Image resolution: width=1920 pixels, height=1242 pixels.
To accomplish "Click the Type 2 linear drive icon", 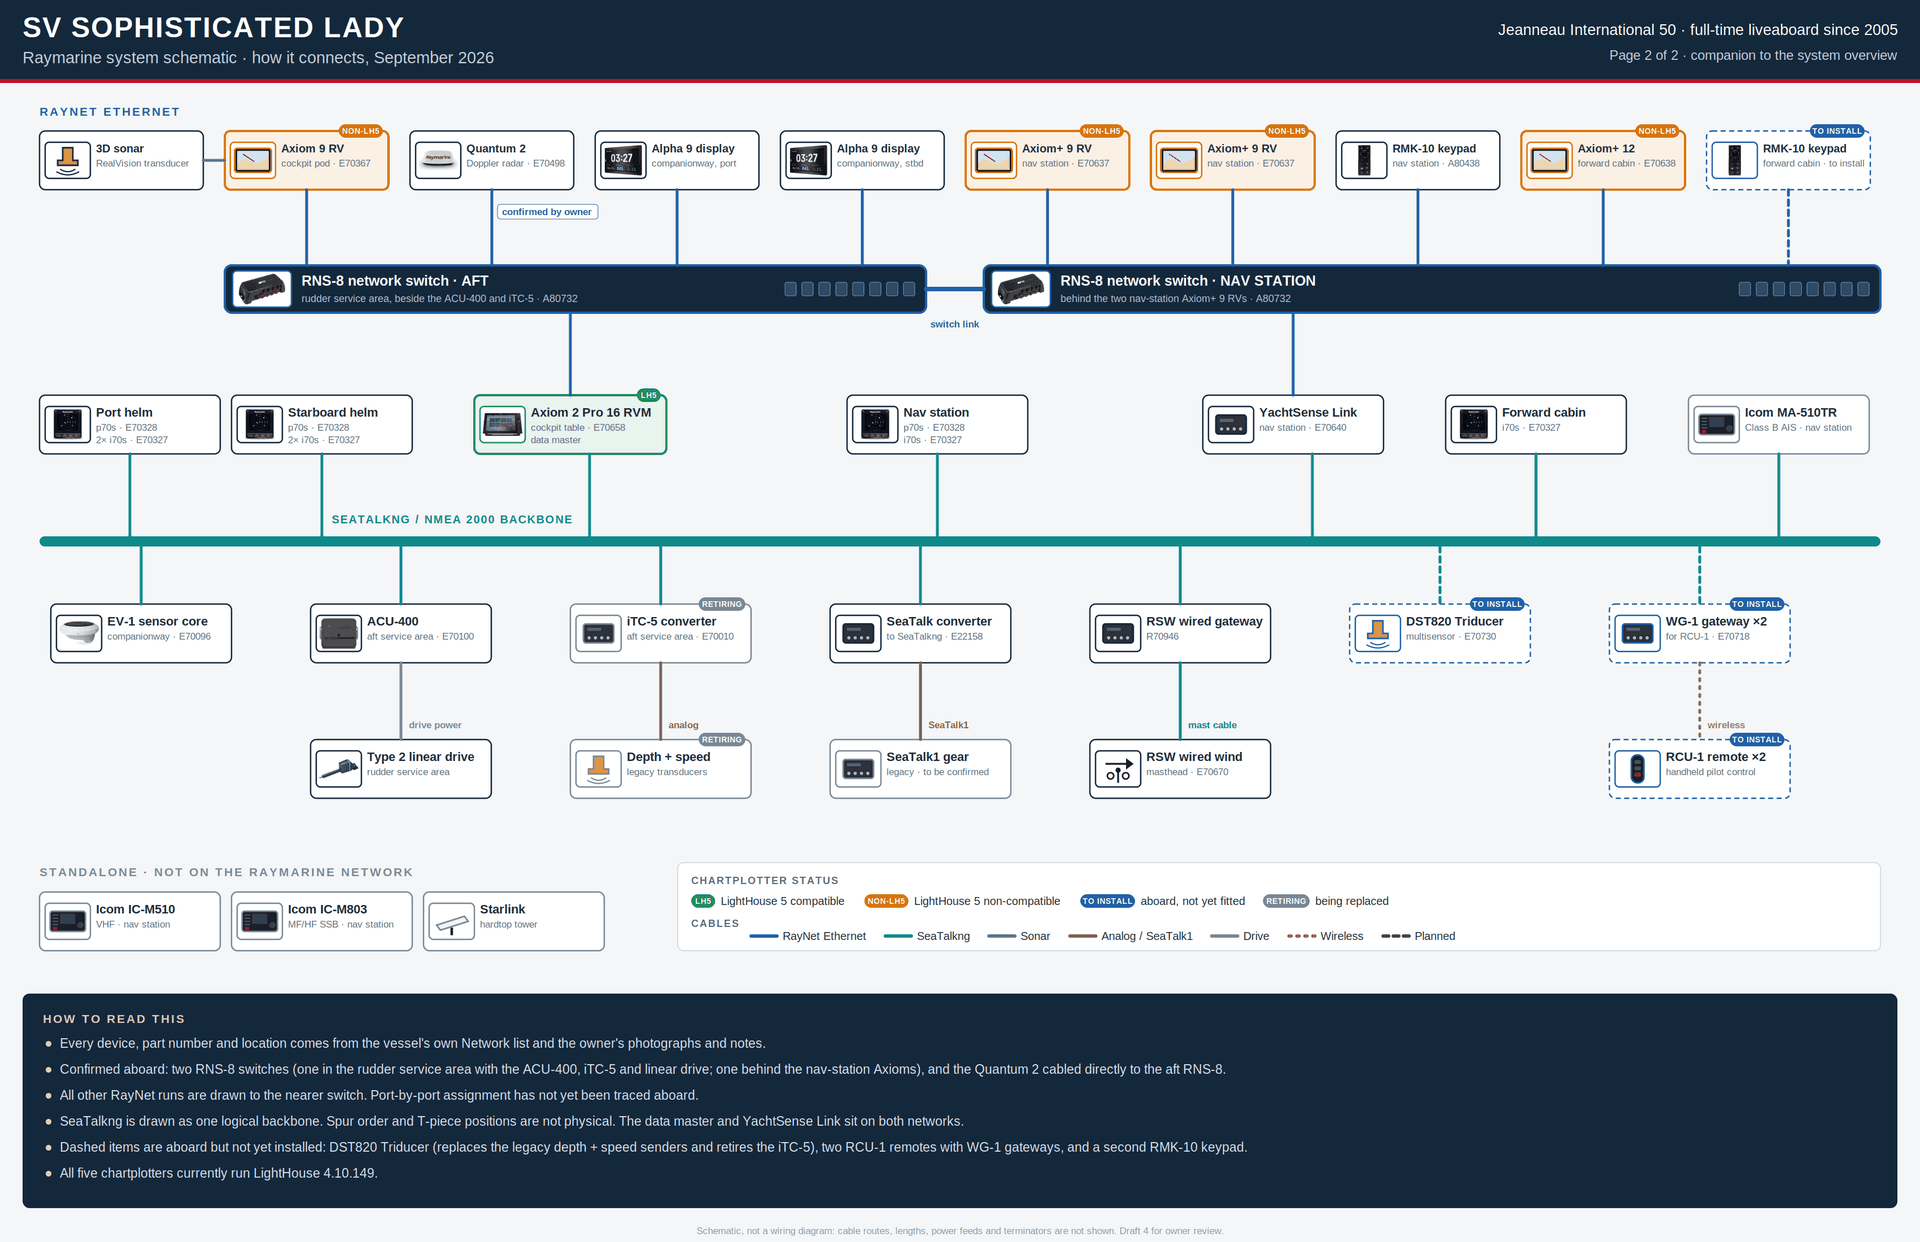I will point(339,769).
